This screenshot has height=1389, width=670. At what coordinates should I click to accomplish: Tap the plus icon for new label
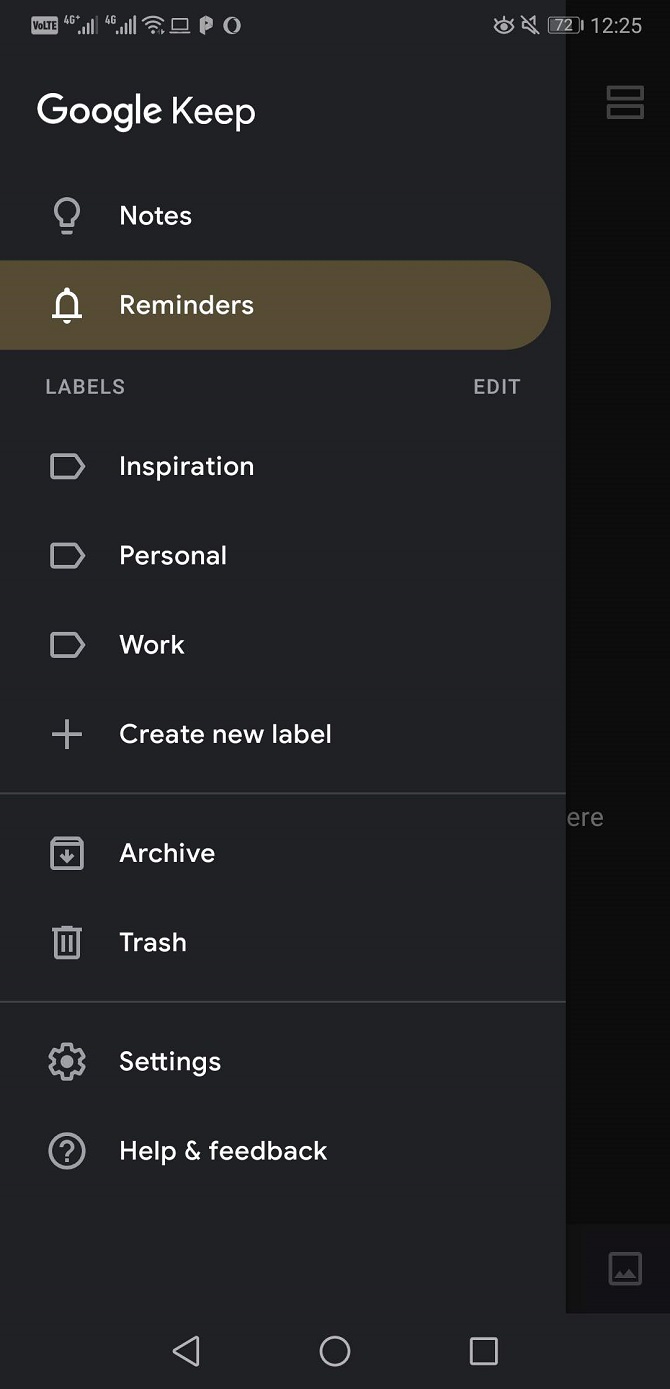(x=67, y=735)
